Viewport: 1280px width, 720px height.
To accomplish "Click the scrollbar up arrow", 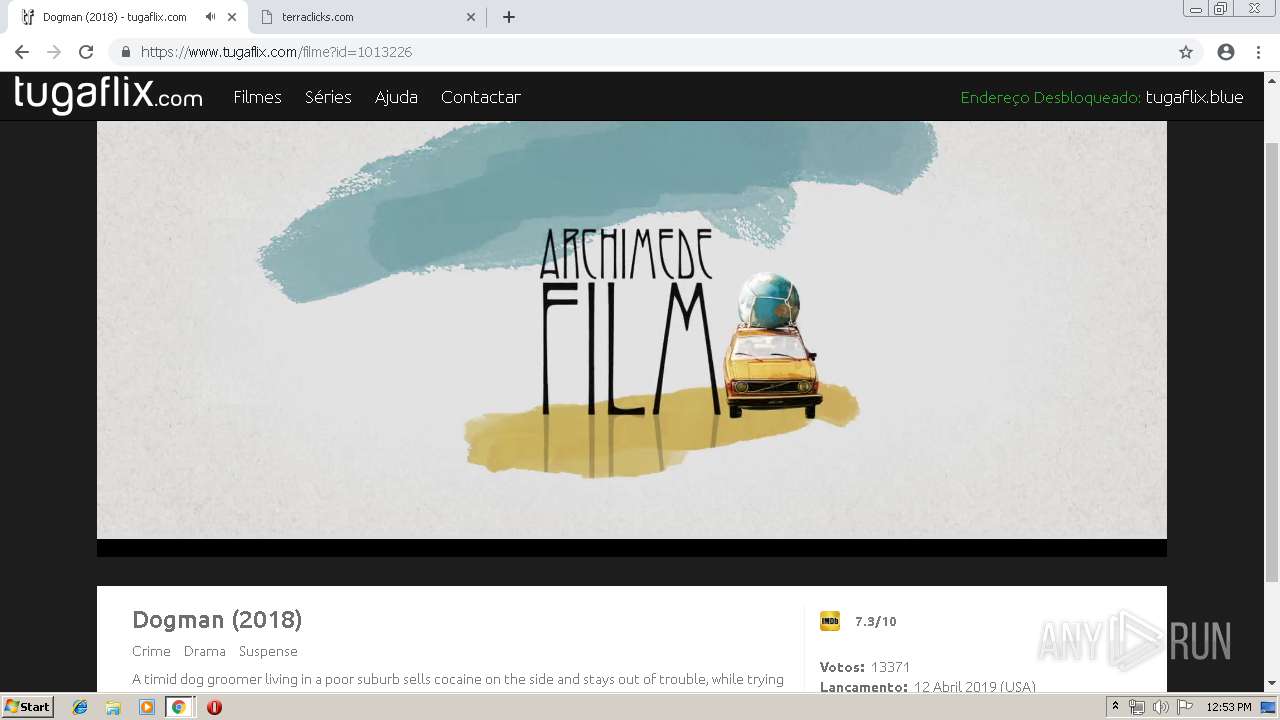I will pos(1272,80).
